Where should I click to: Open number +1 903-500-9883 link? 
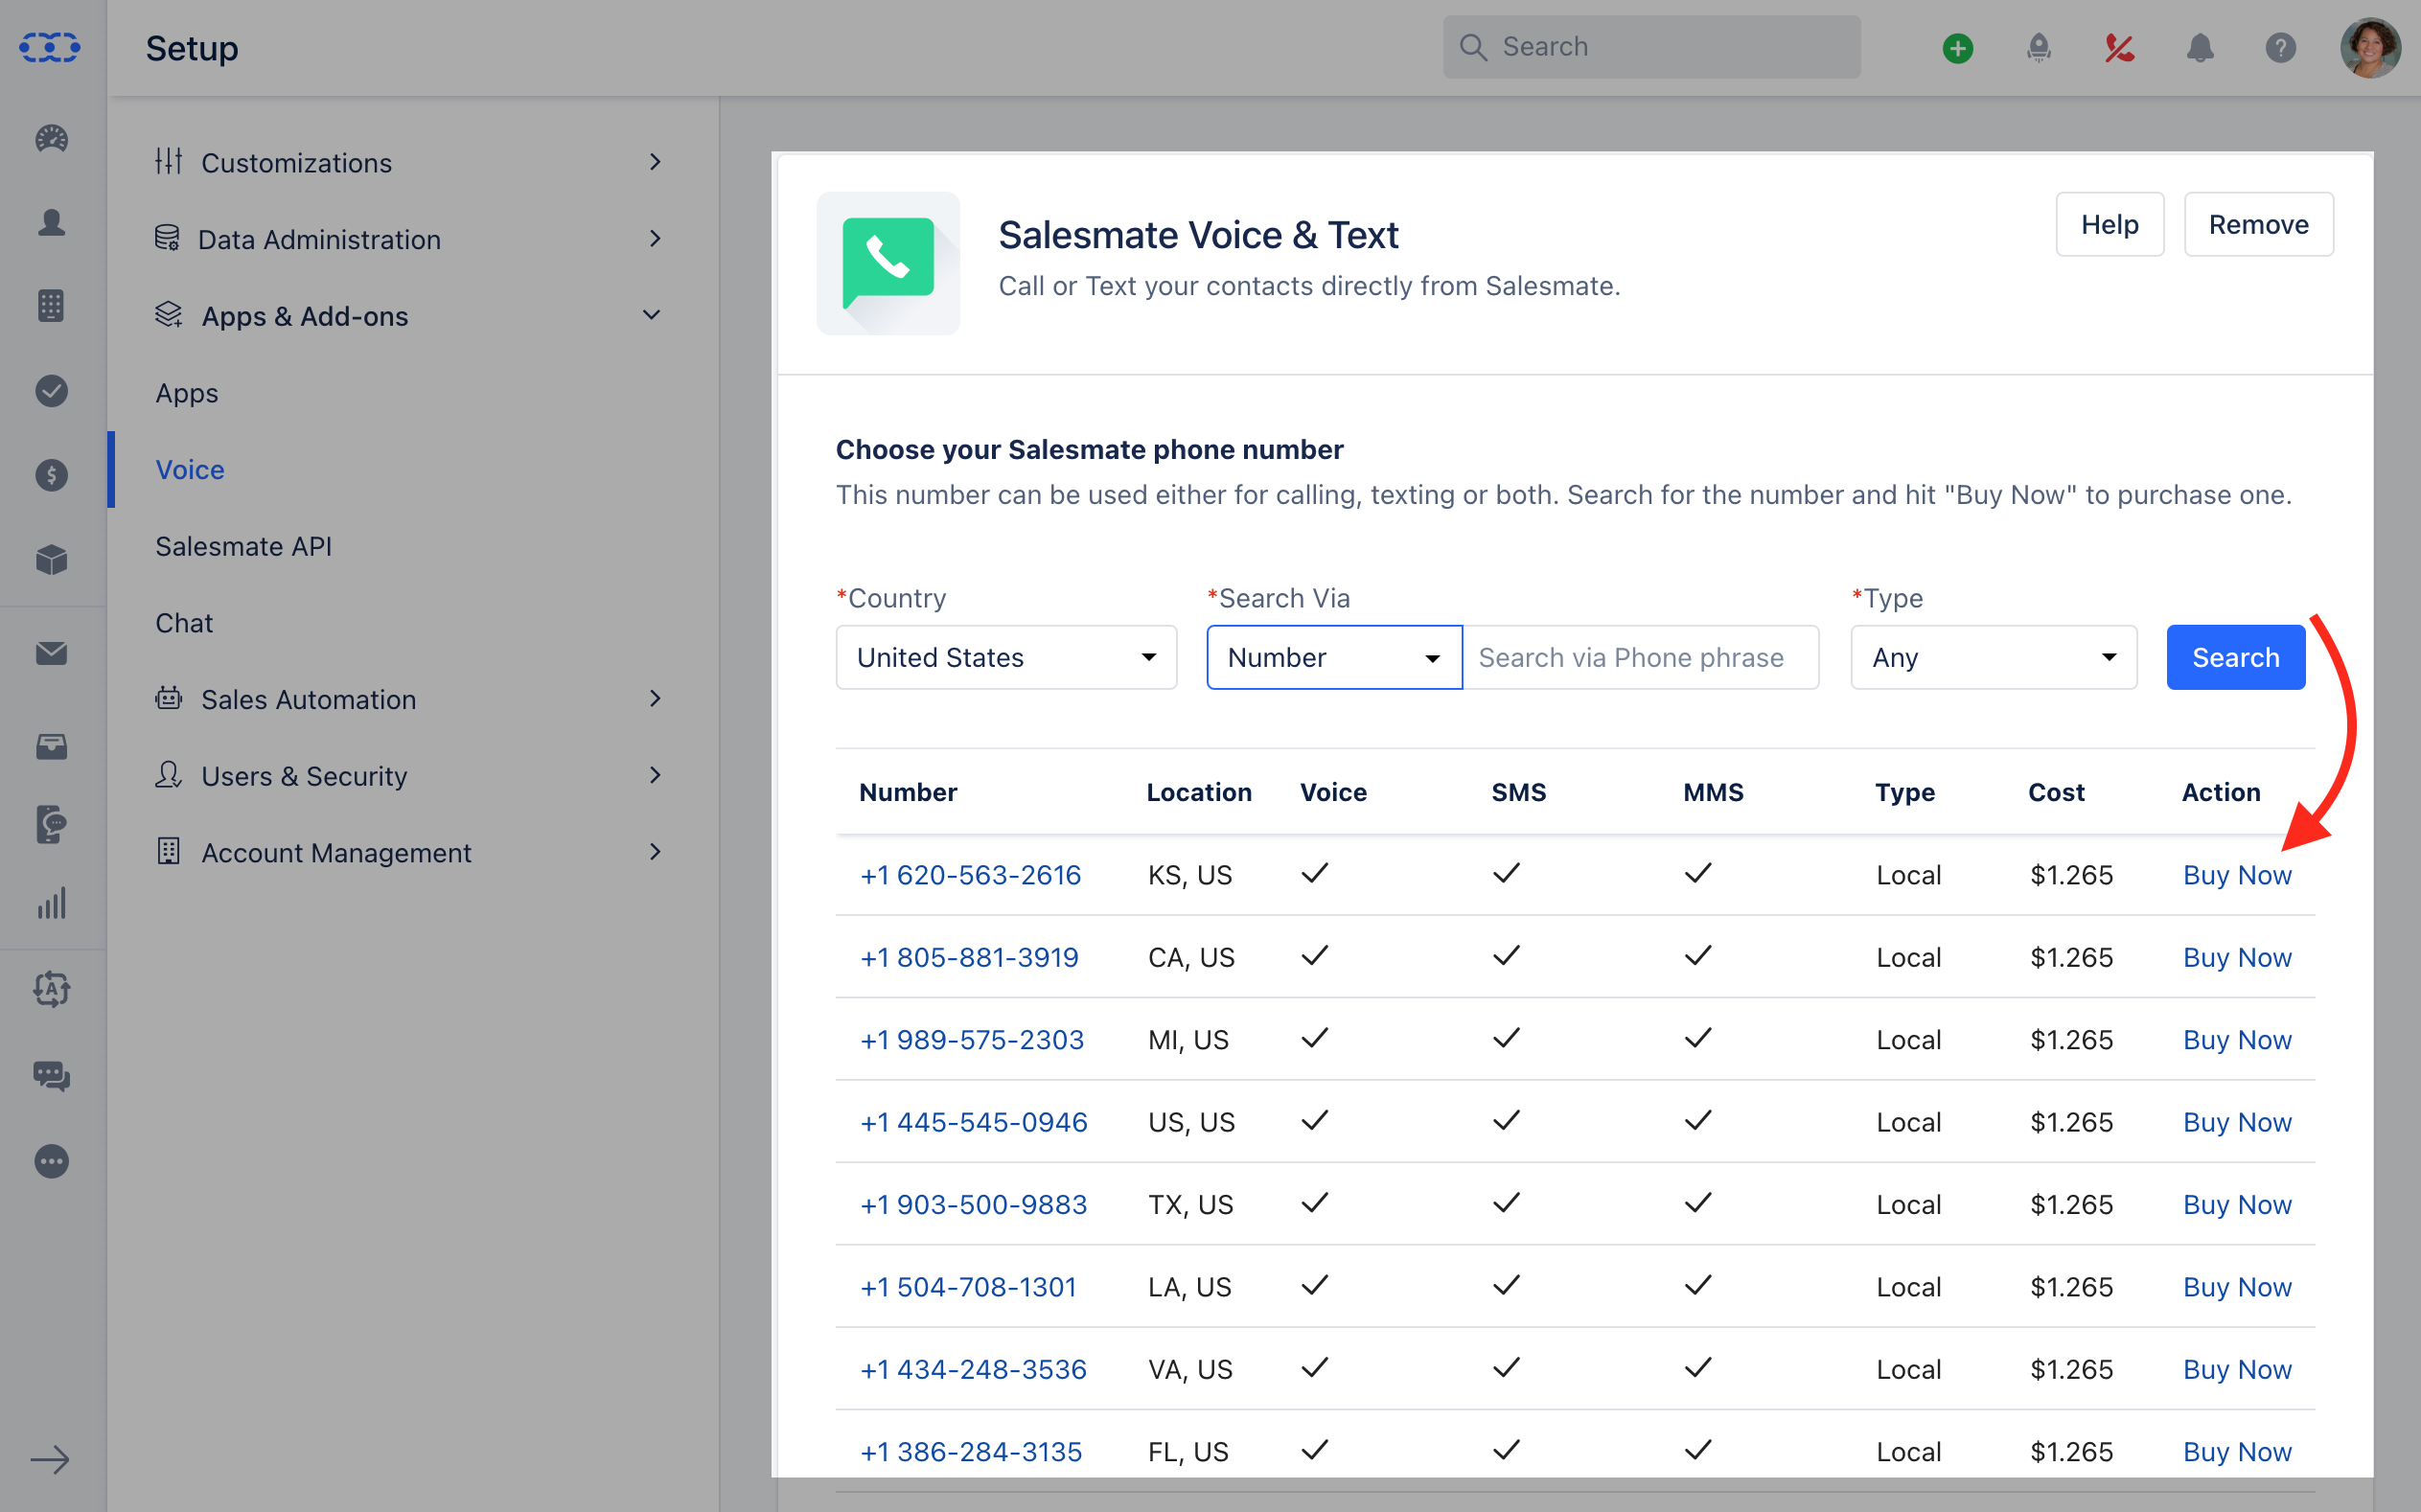tap(973, 1204)
